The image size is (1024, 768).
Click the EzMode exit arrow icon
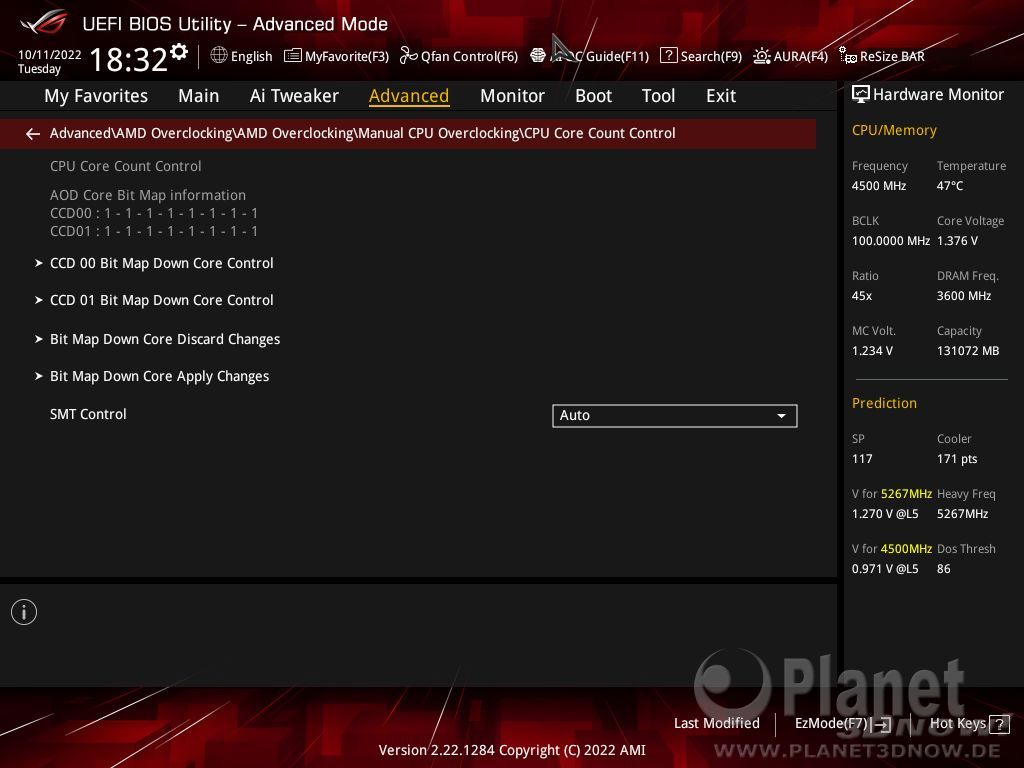[882, 724]
